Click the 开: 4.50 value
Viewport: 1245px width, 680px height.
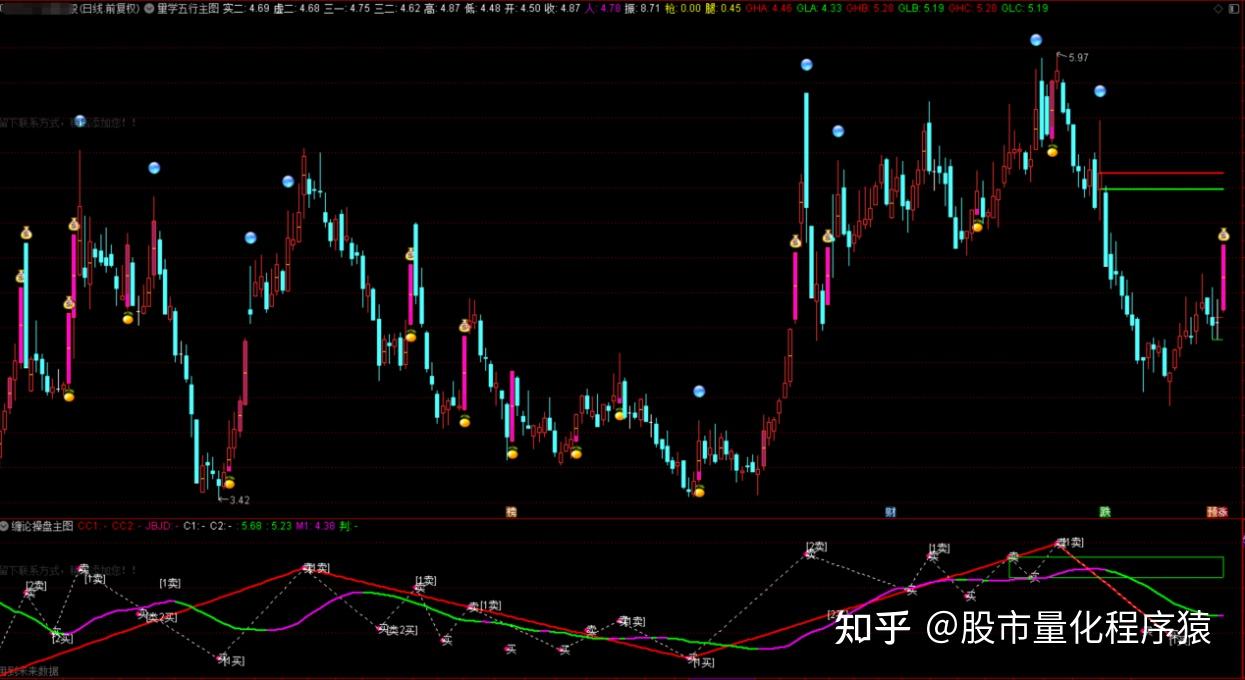(521, 8)
